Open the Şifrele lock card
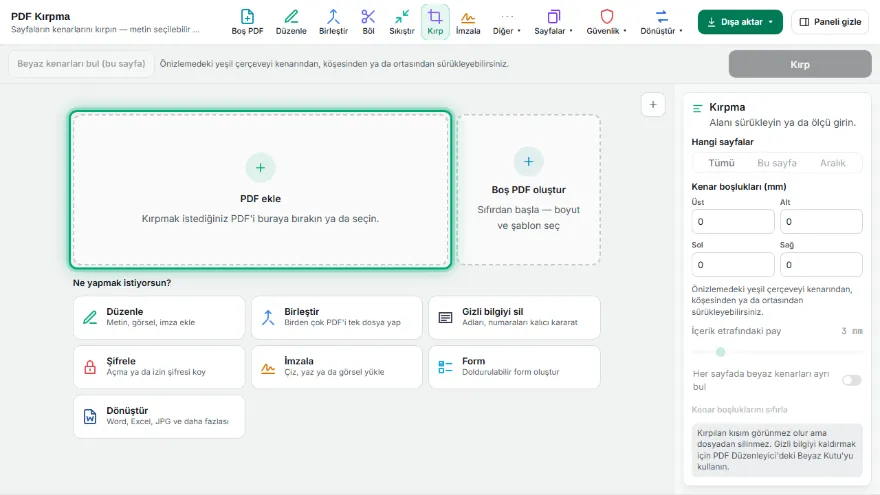This screenshot has height=495, width=880. point(159,366)
